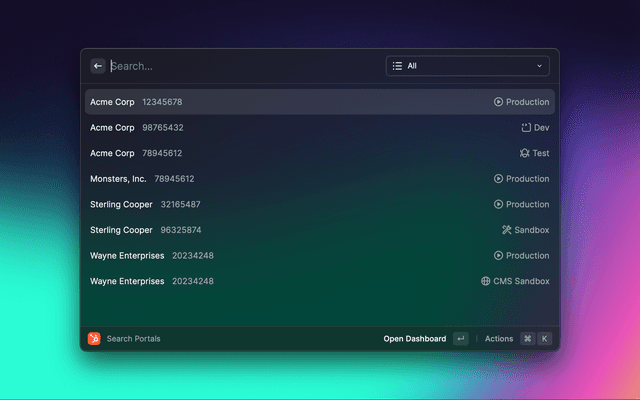The image size is (640, 400).
Task: Click the Test bug icon on Acme Corp
Action: [x=524, y=154]
